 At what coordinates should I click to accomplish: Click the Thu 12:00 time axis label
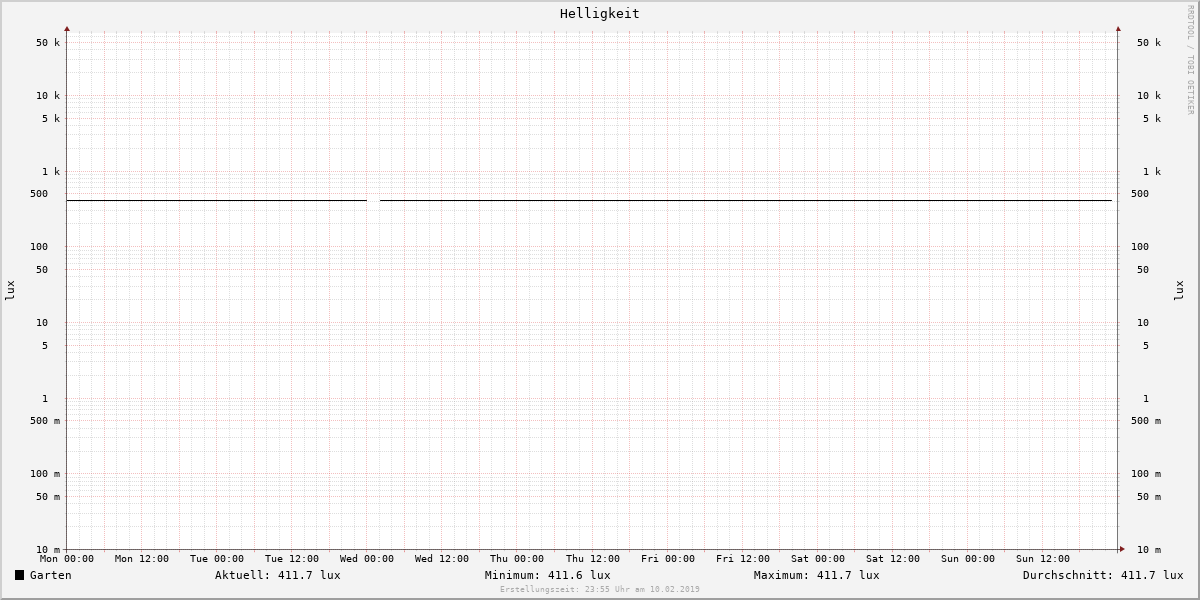[593, 559]
